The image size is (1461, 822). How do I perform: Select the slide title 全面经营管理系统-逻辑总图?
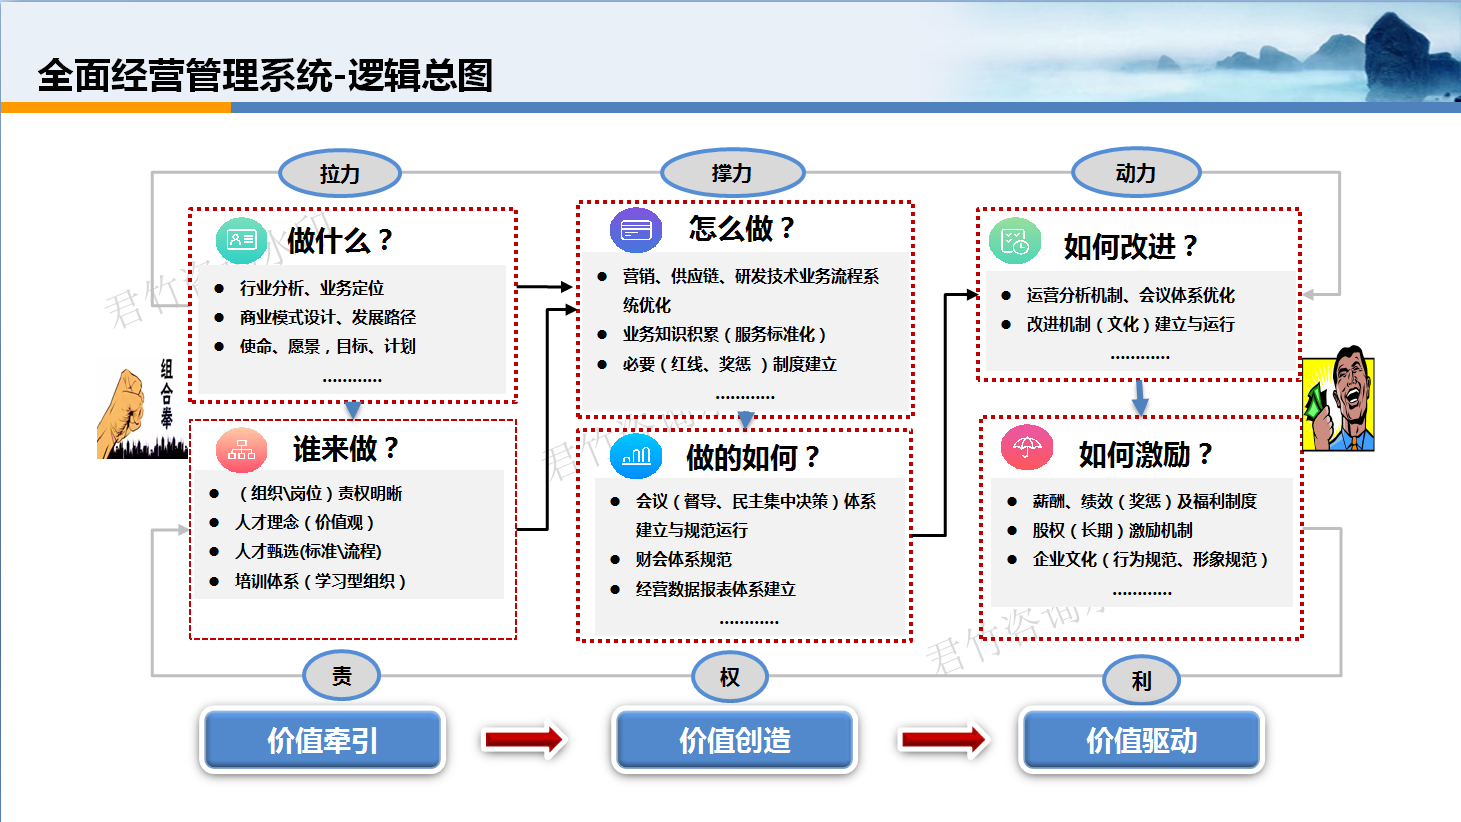[265, 75]
